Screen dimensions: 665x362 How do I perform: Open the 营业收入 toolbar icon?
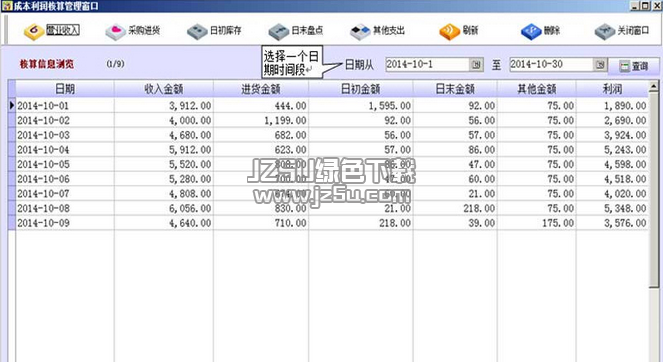click(34, 31)
